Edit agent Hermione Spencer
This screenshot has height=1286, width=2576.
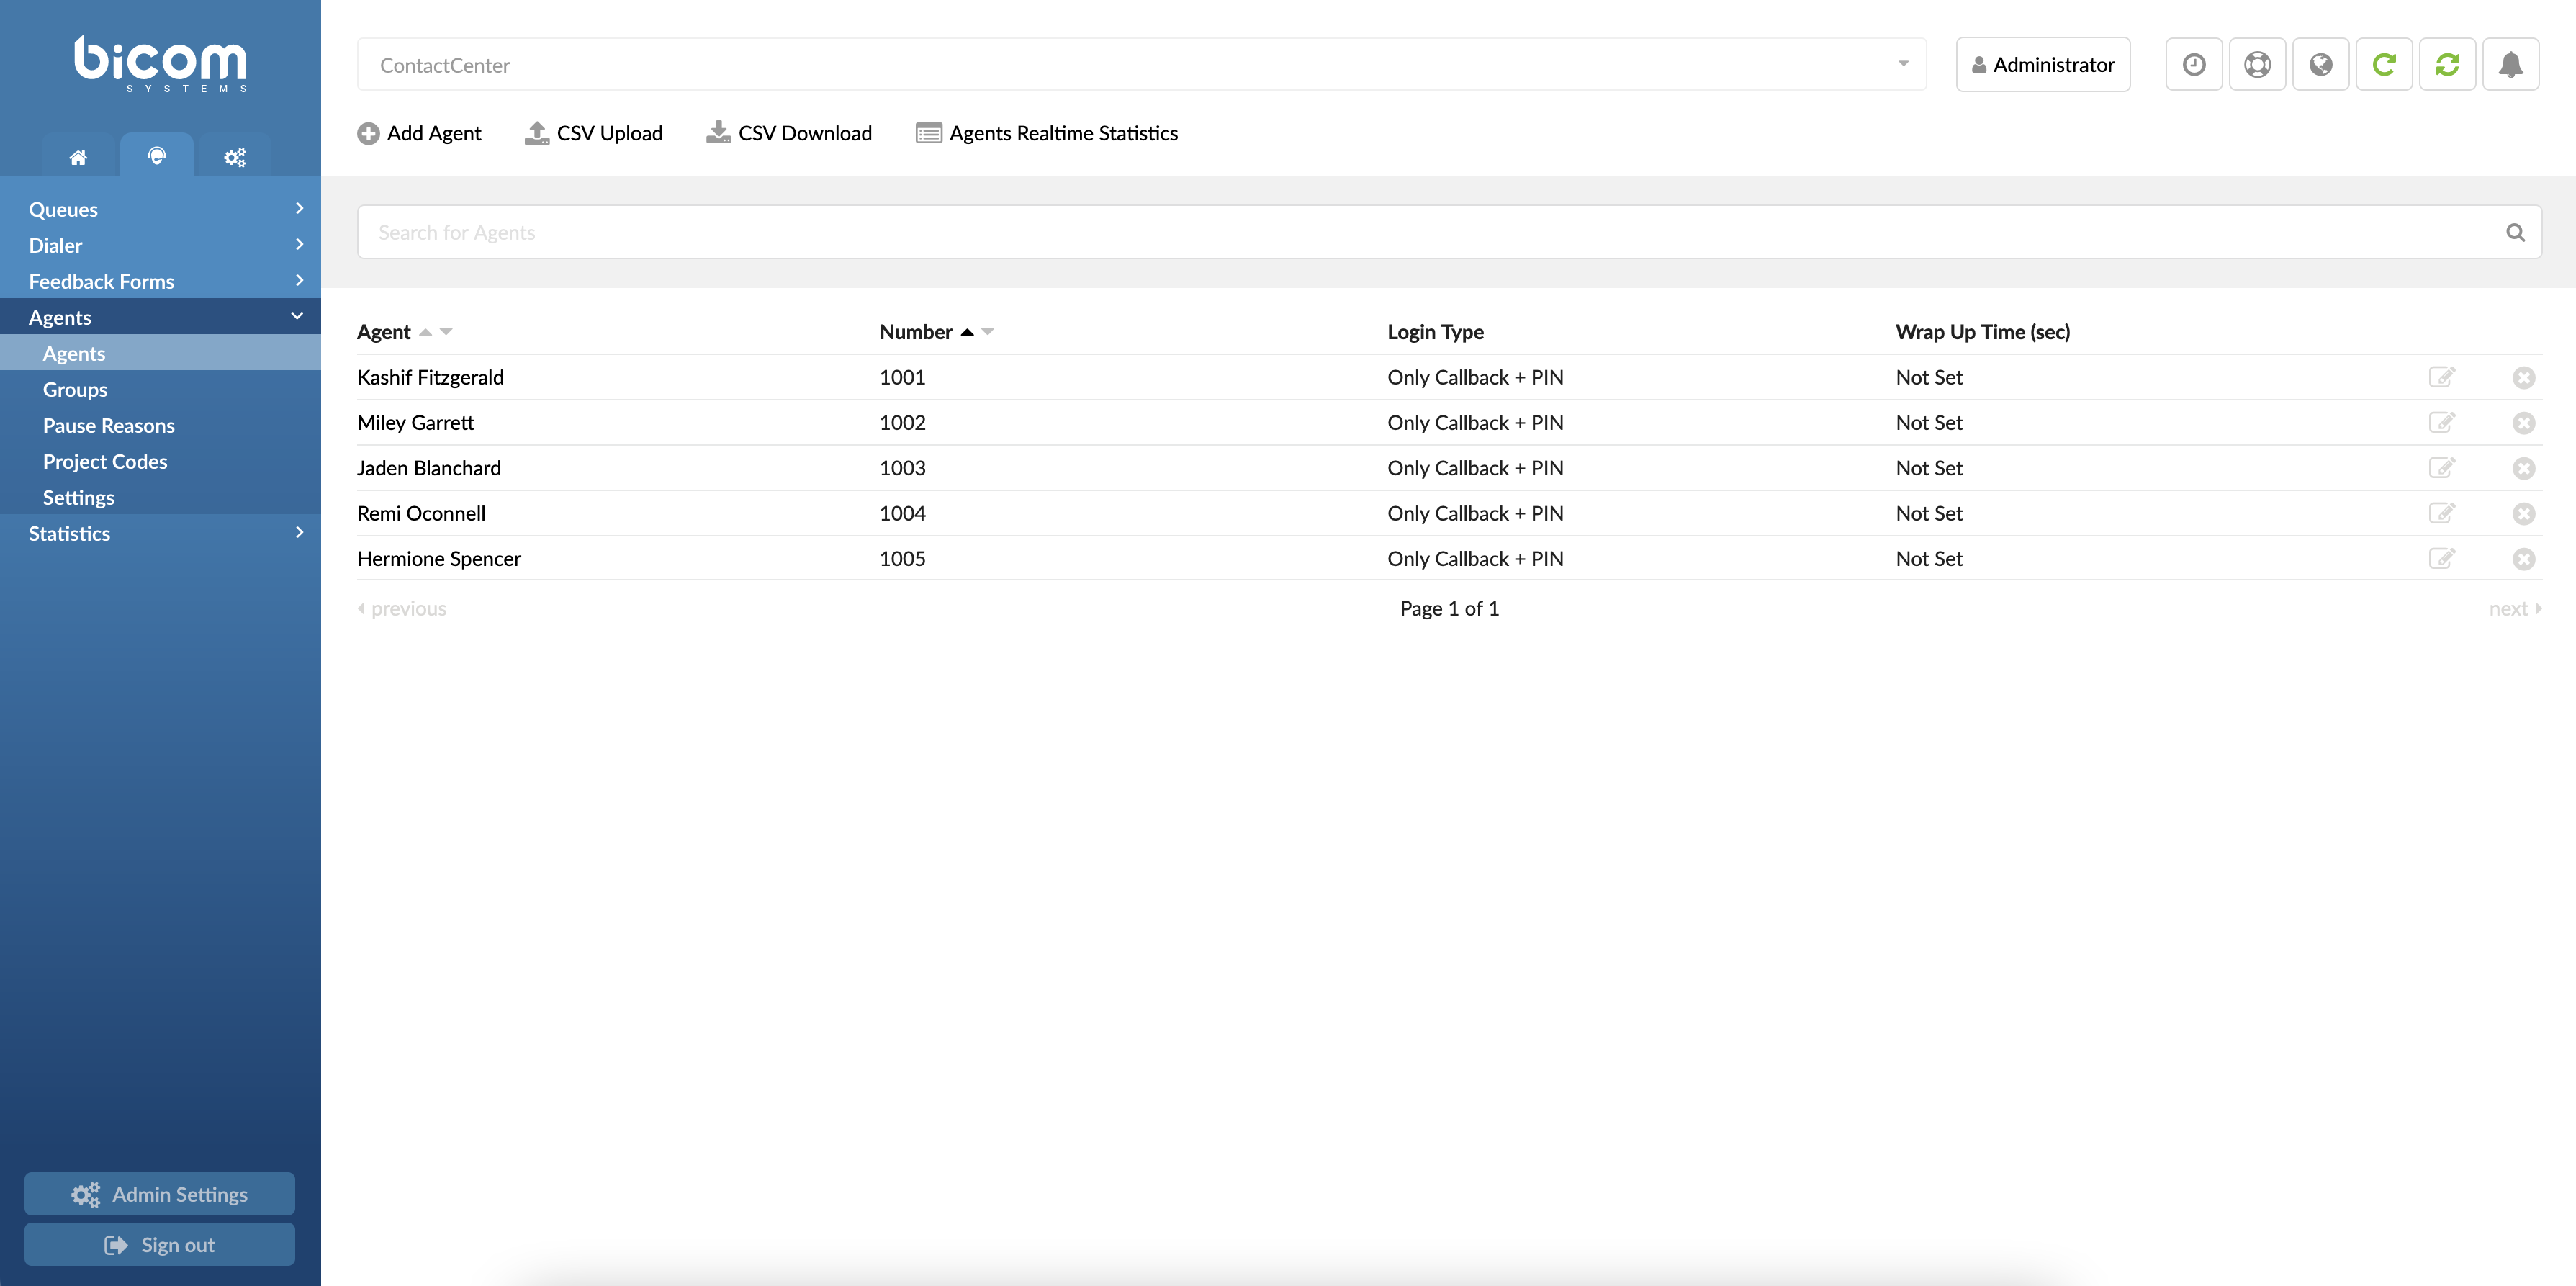pos(2442,558)
